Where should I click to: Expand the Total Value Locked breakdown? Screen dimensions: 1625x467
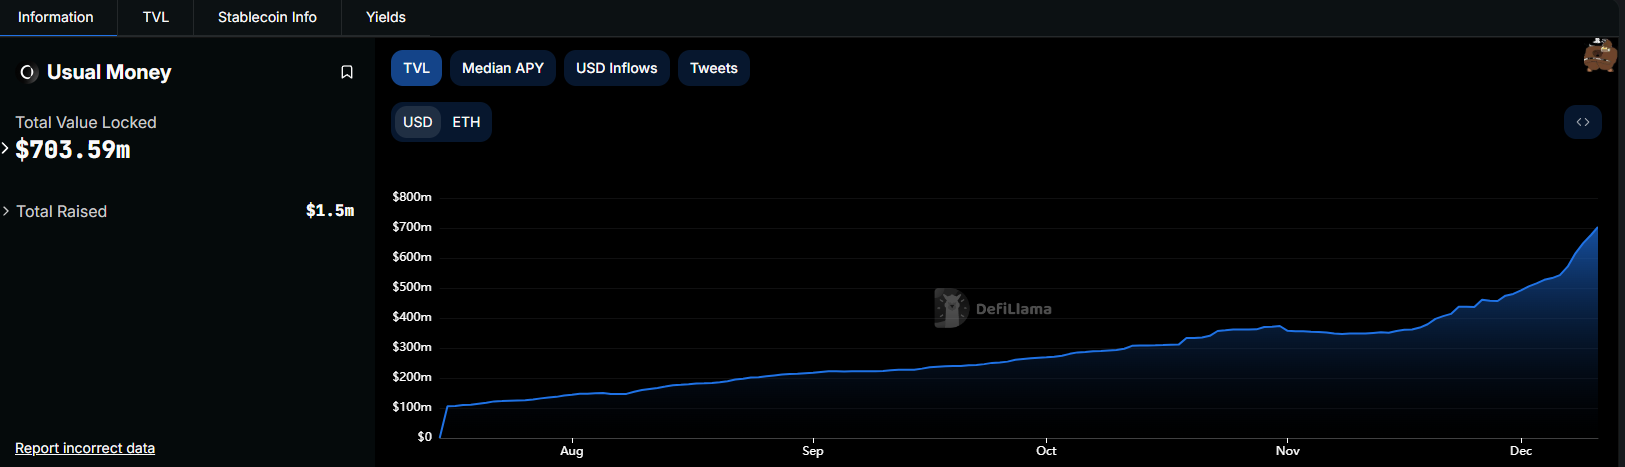[5, 149]
